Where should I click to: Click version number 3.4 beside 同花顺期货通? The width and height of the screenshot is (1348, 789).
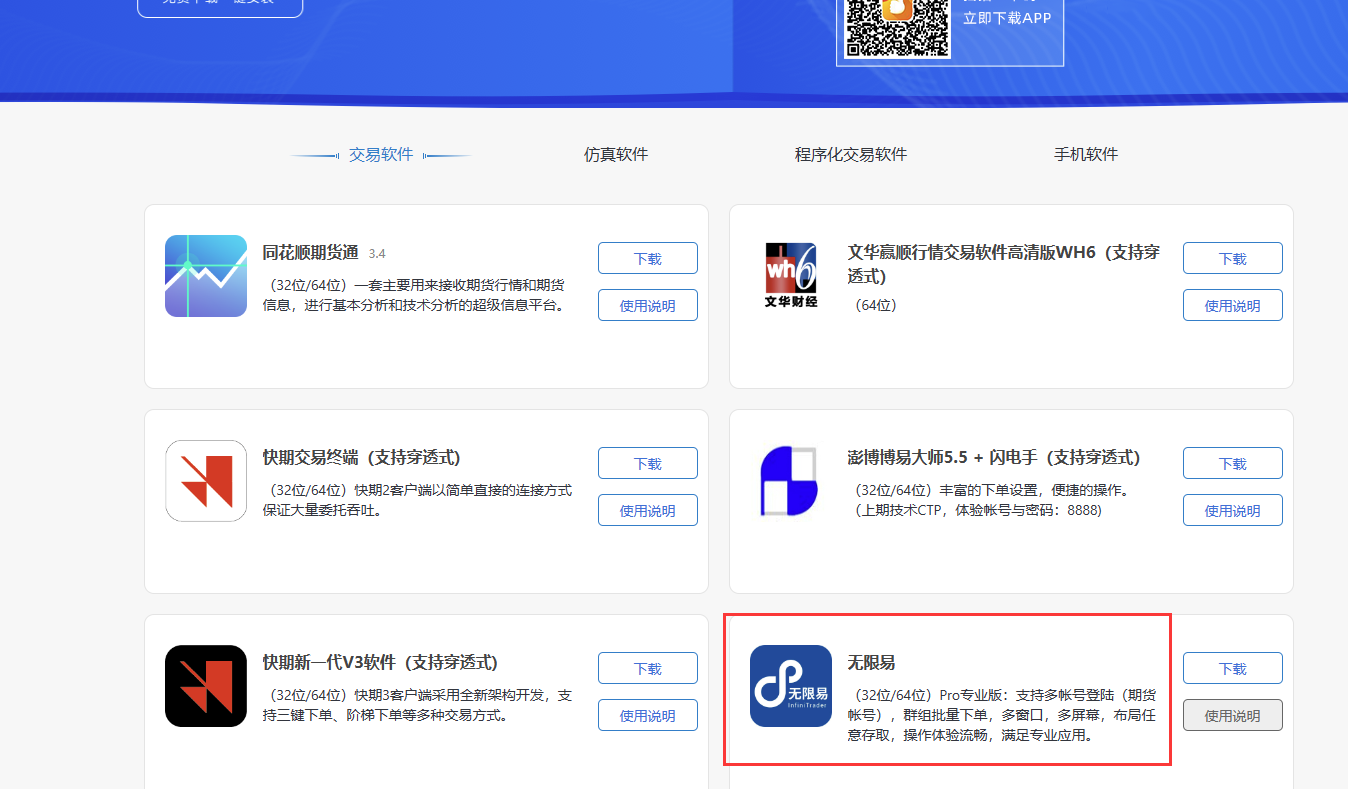(377, 254)
